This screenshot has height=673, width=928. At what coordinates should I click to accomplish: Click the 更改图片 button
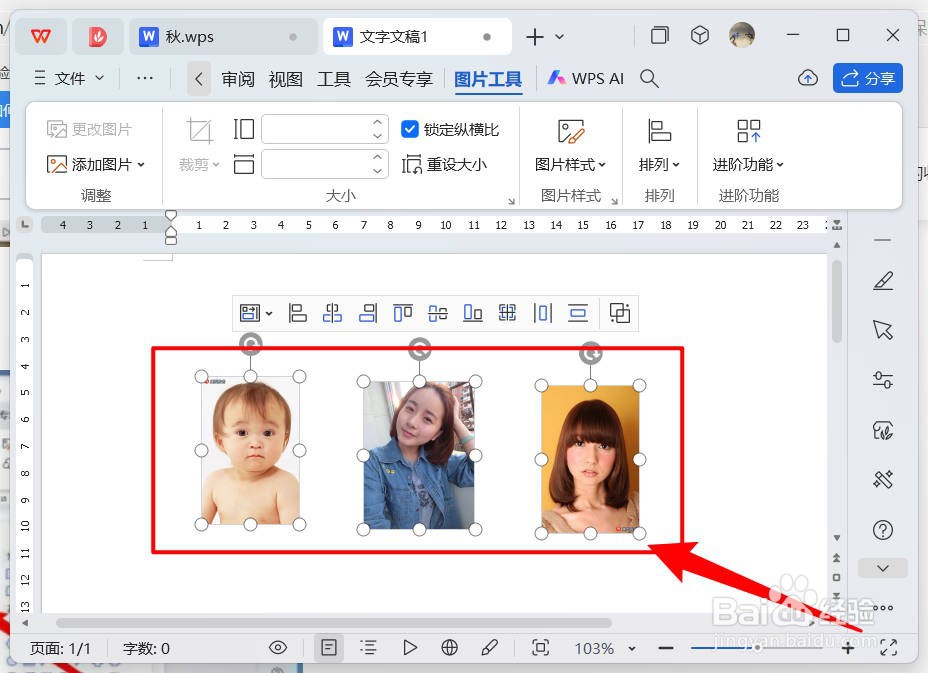(89, 129)
